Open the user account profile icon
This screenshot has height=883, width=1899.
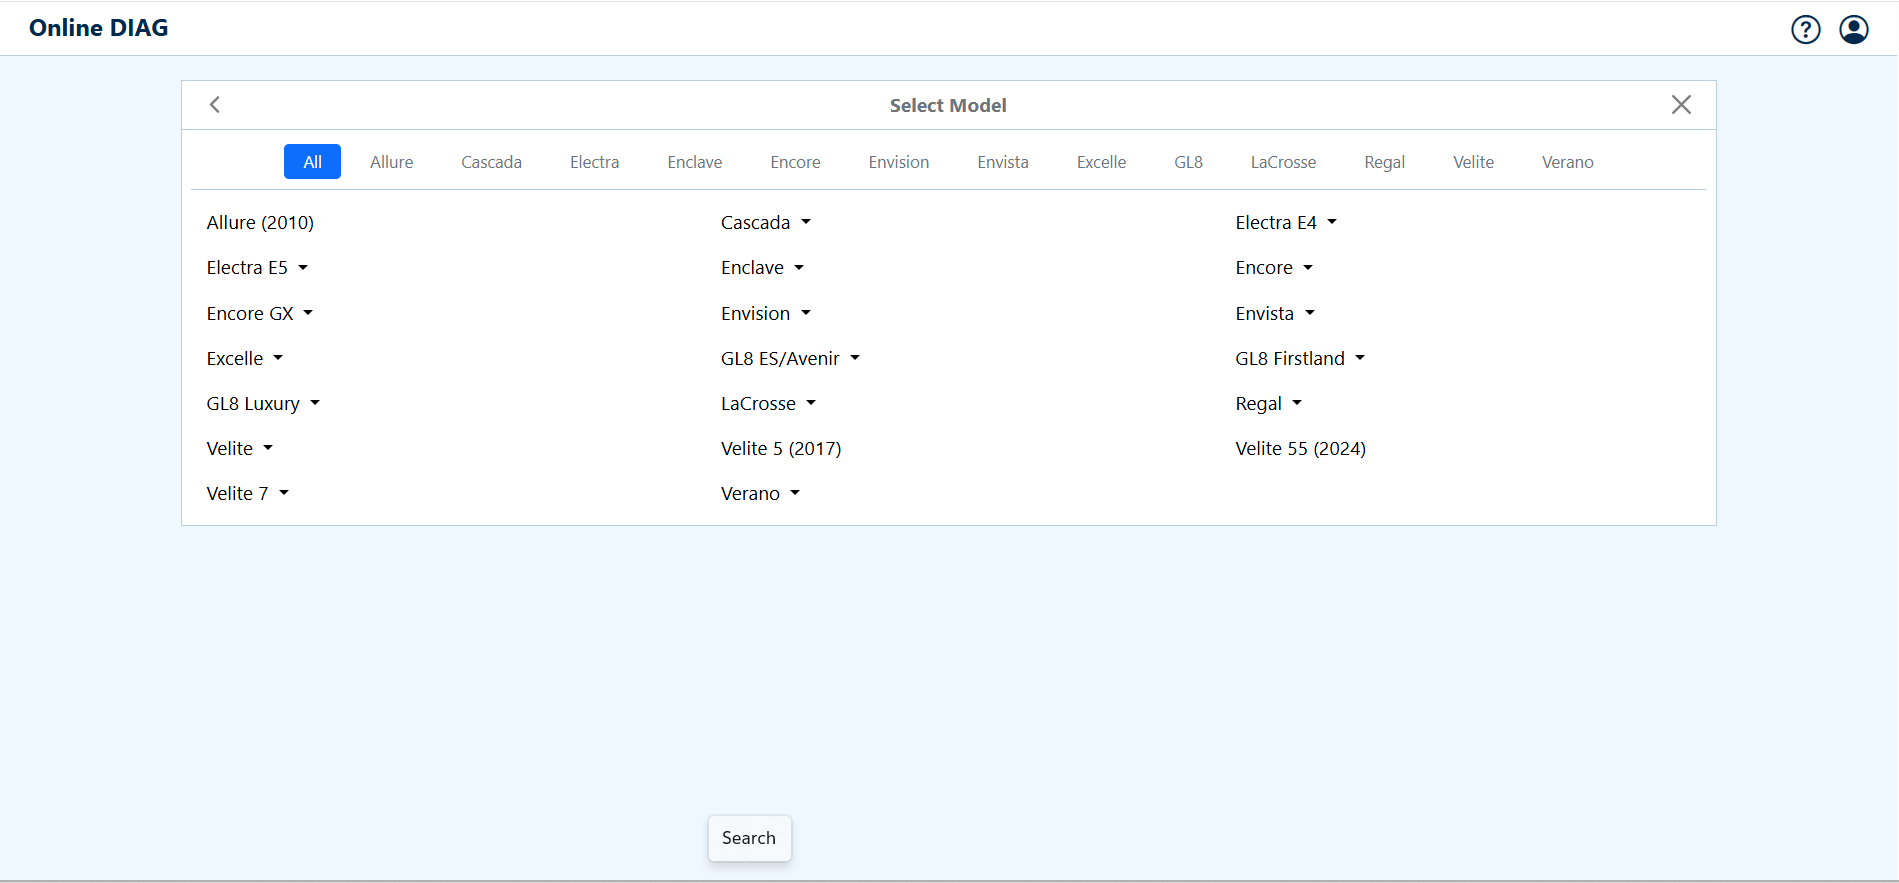tap(1853, 30)
